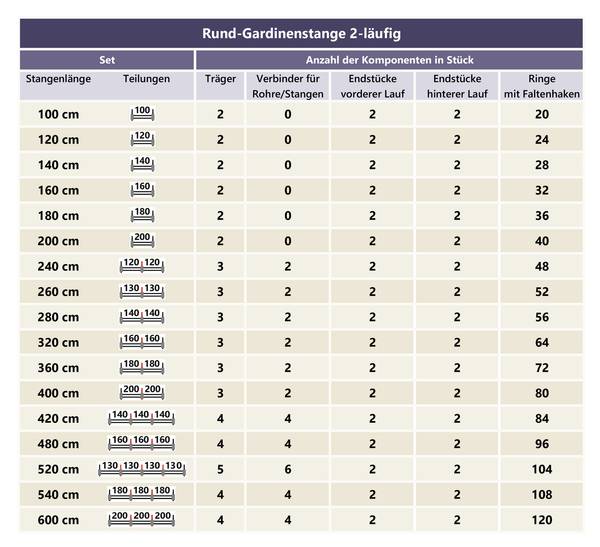Click the 'Endstücke vorderer Lauf' header
This screenshot has height=547, width=600.
click(x=373, y=86)
